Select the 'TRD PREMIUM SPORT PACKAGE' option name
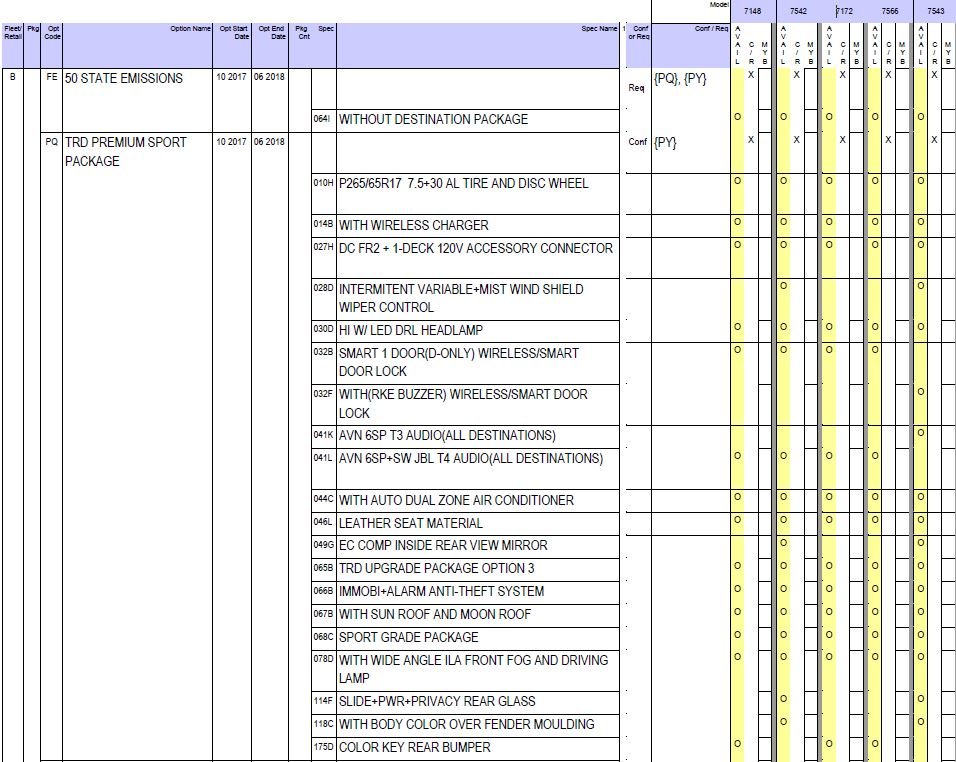This screenshot has height=762, width=956. (x=126, y=151)
